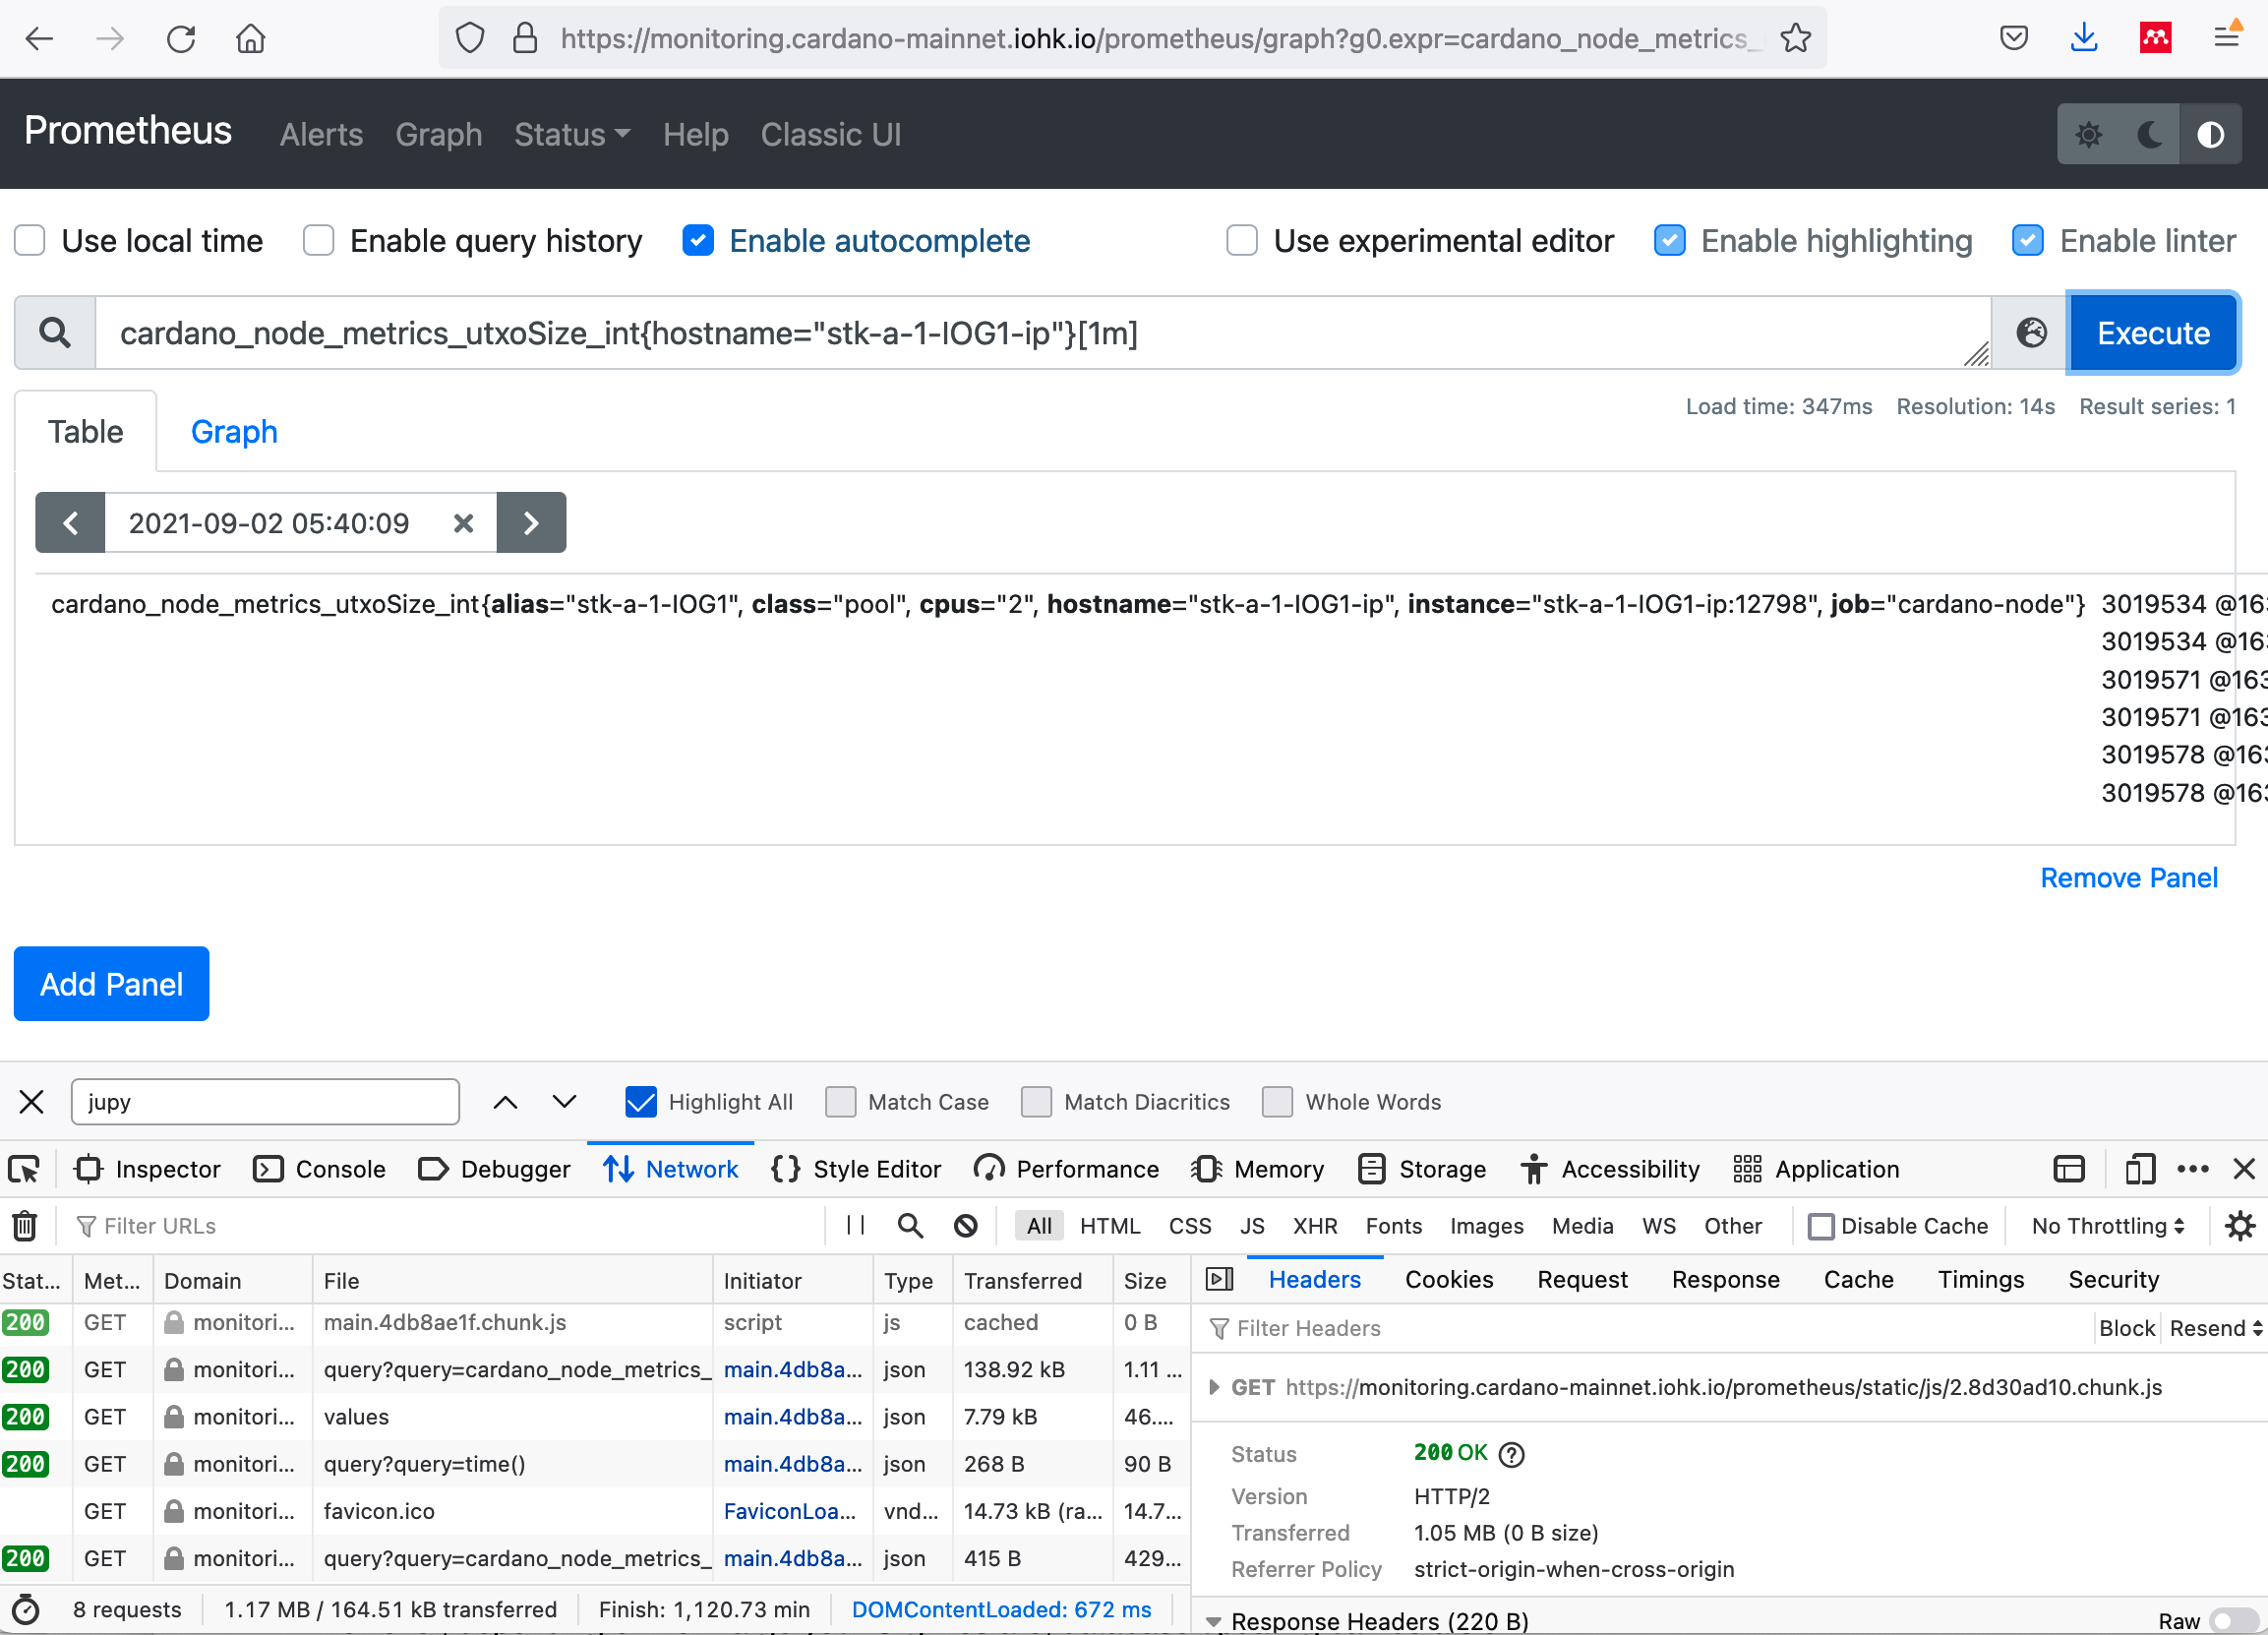Image resolution: width=2268 pixels, height=1635 pixels.
Task: Click the browser back arrow
Action: [39, 39]
